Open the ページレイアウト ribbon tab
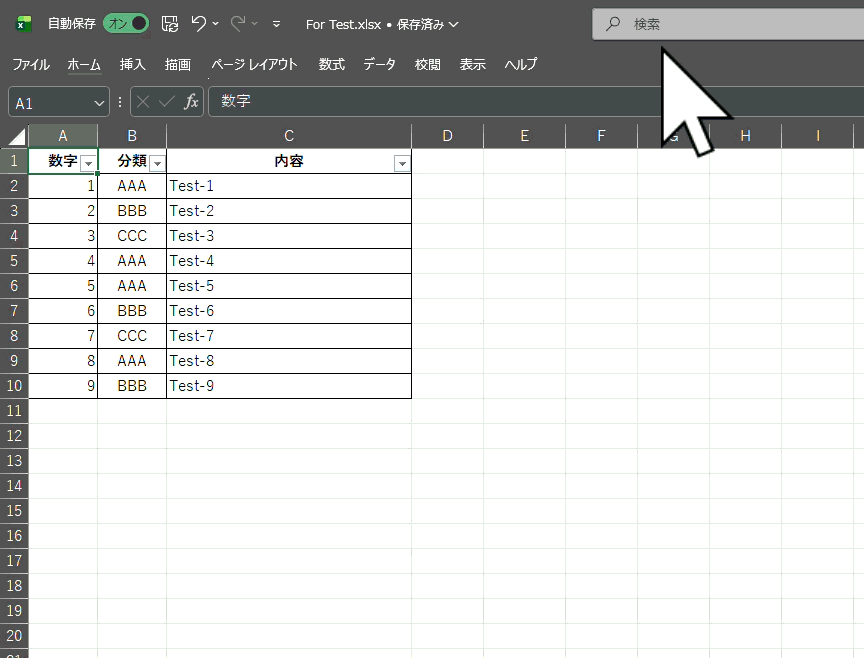Viewport: 864px width, 658px height. click(254, 64)
